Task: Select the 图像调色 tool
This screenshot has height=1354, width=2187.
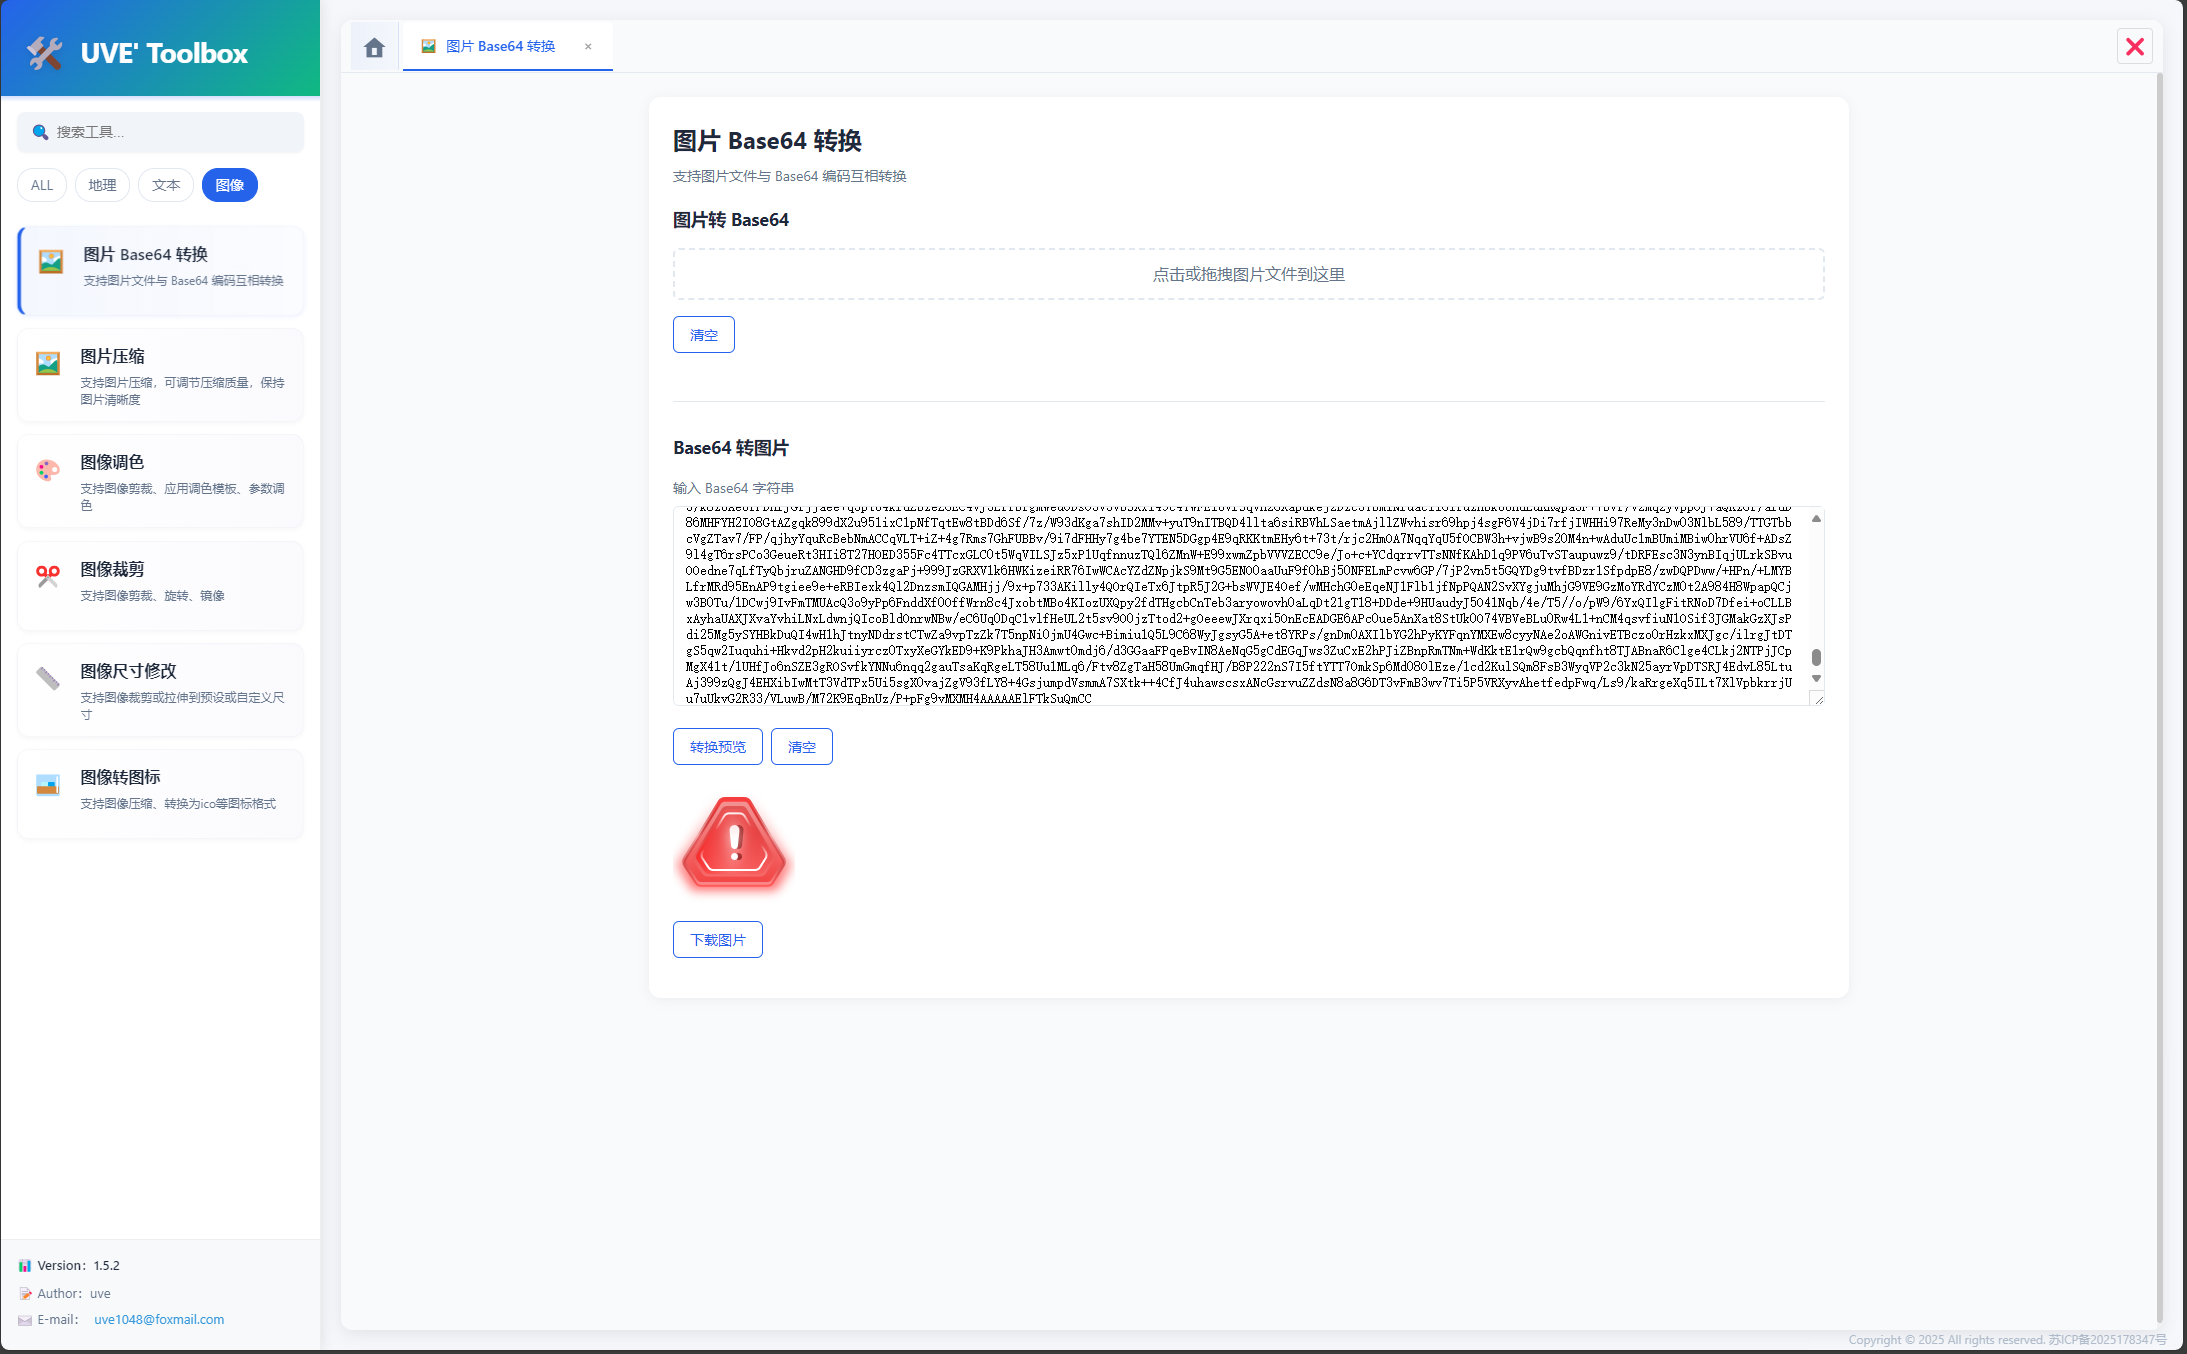Action: (160, 481)
